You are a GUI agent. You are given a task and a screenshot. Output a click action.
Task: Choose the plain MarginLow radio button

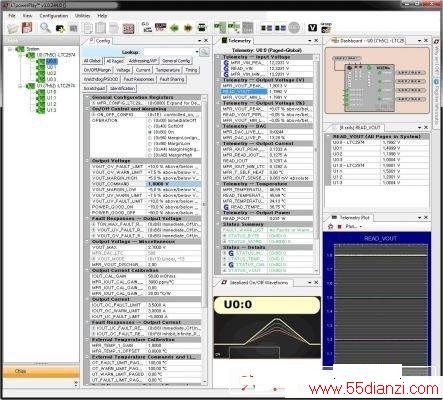click(150, 144)
